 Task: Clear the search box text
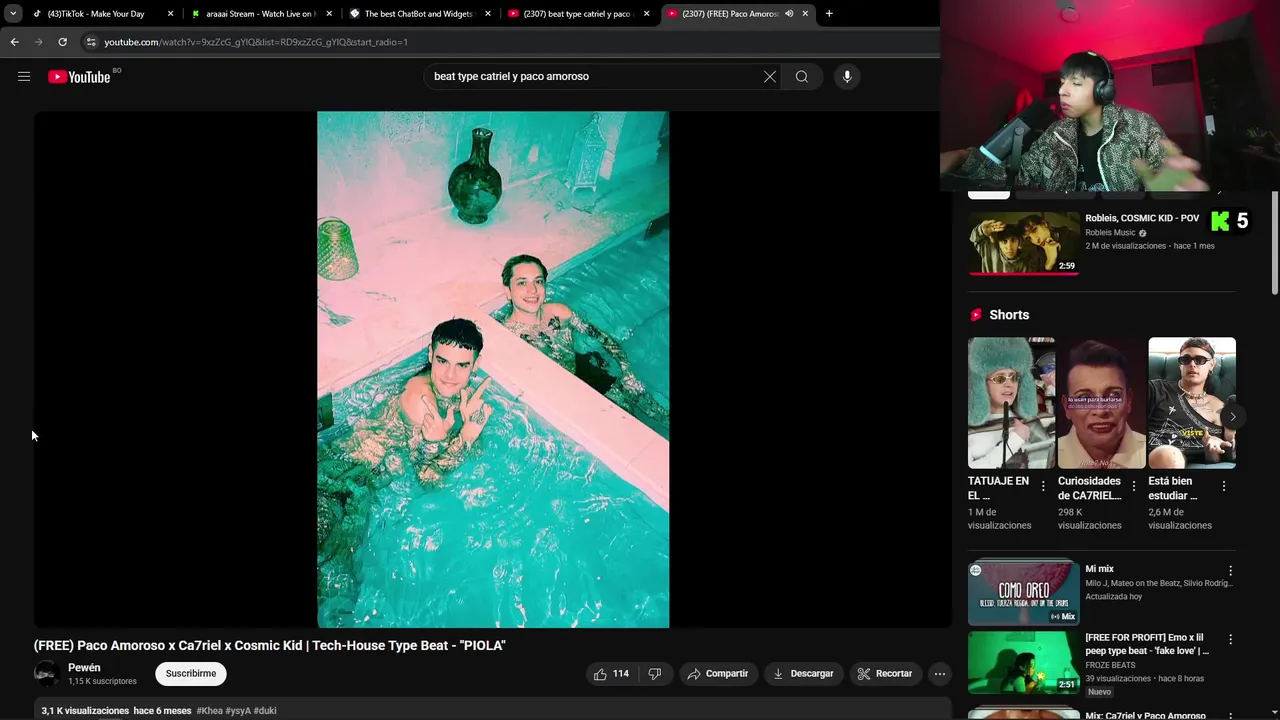coord(770,76)
